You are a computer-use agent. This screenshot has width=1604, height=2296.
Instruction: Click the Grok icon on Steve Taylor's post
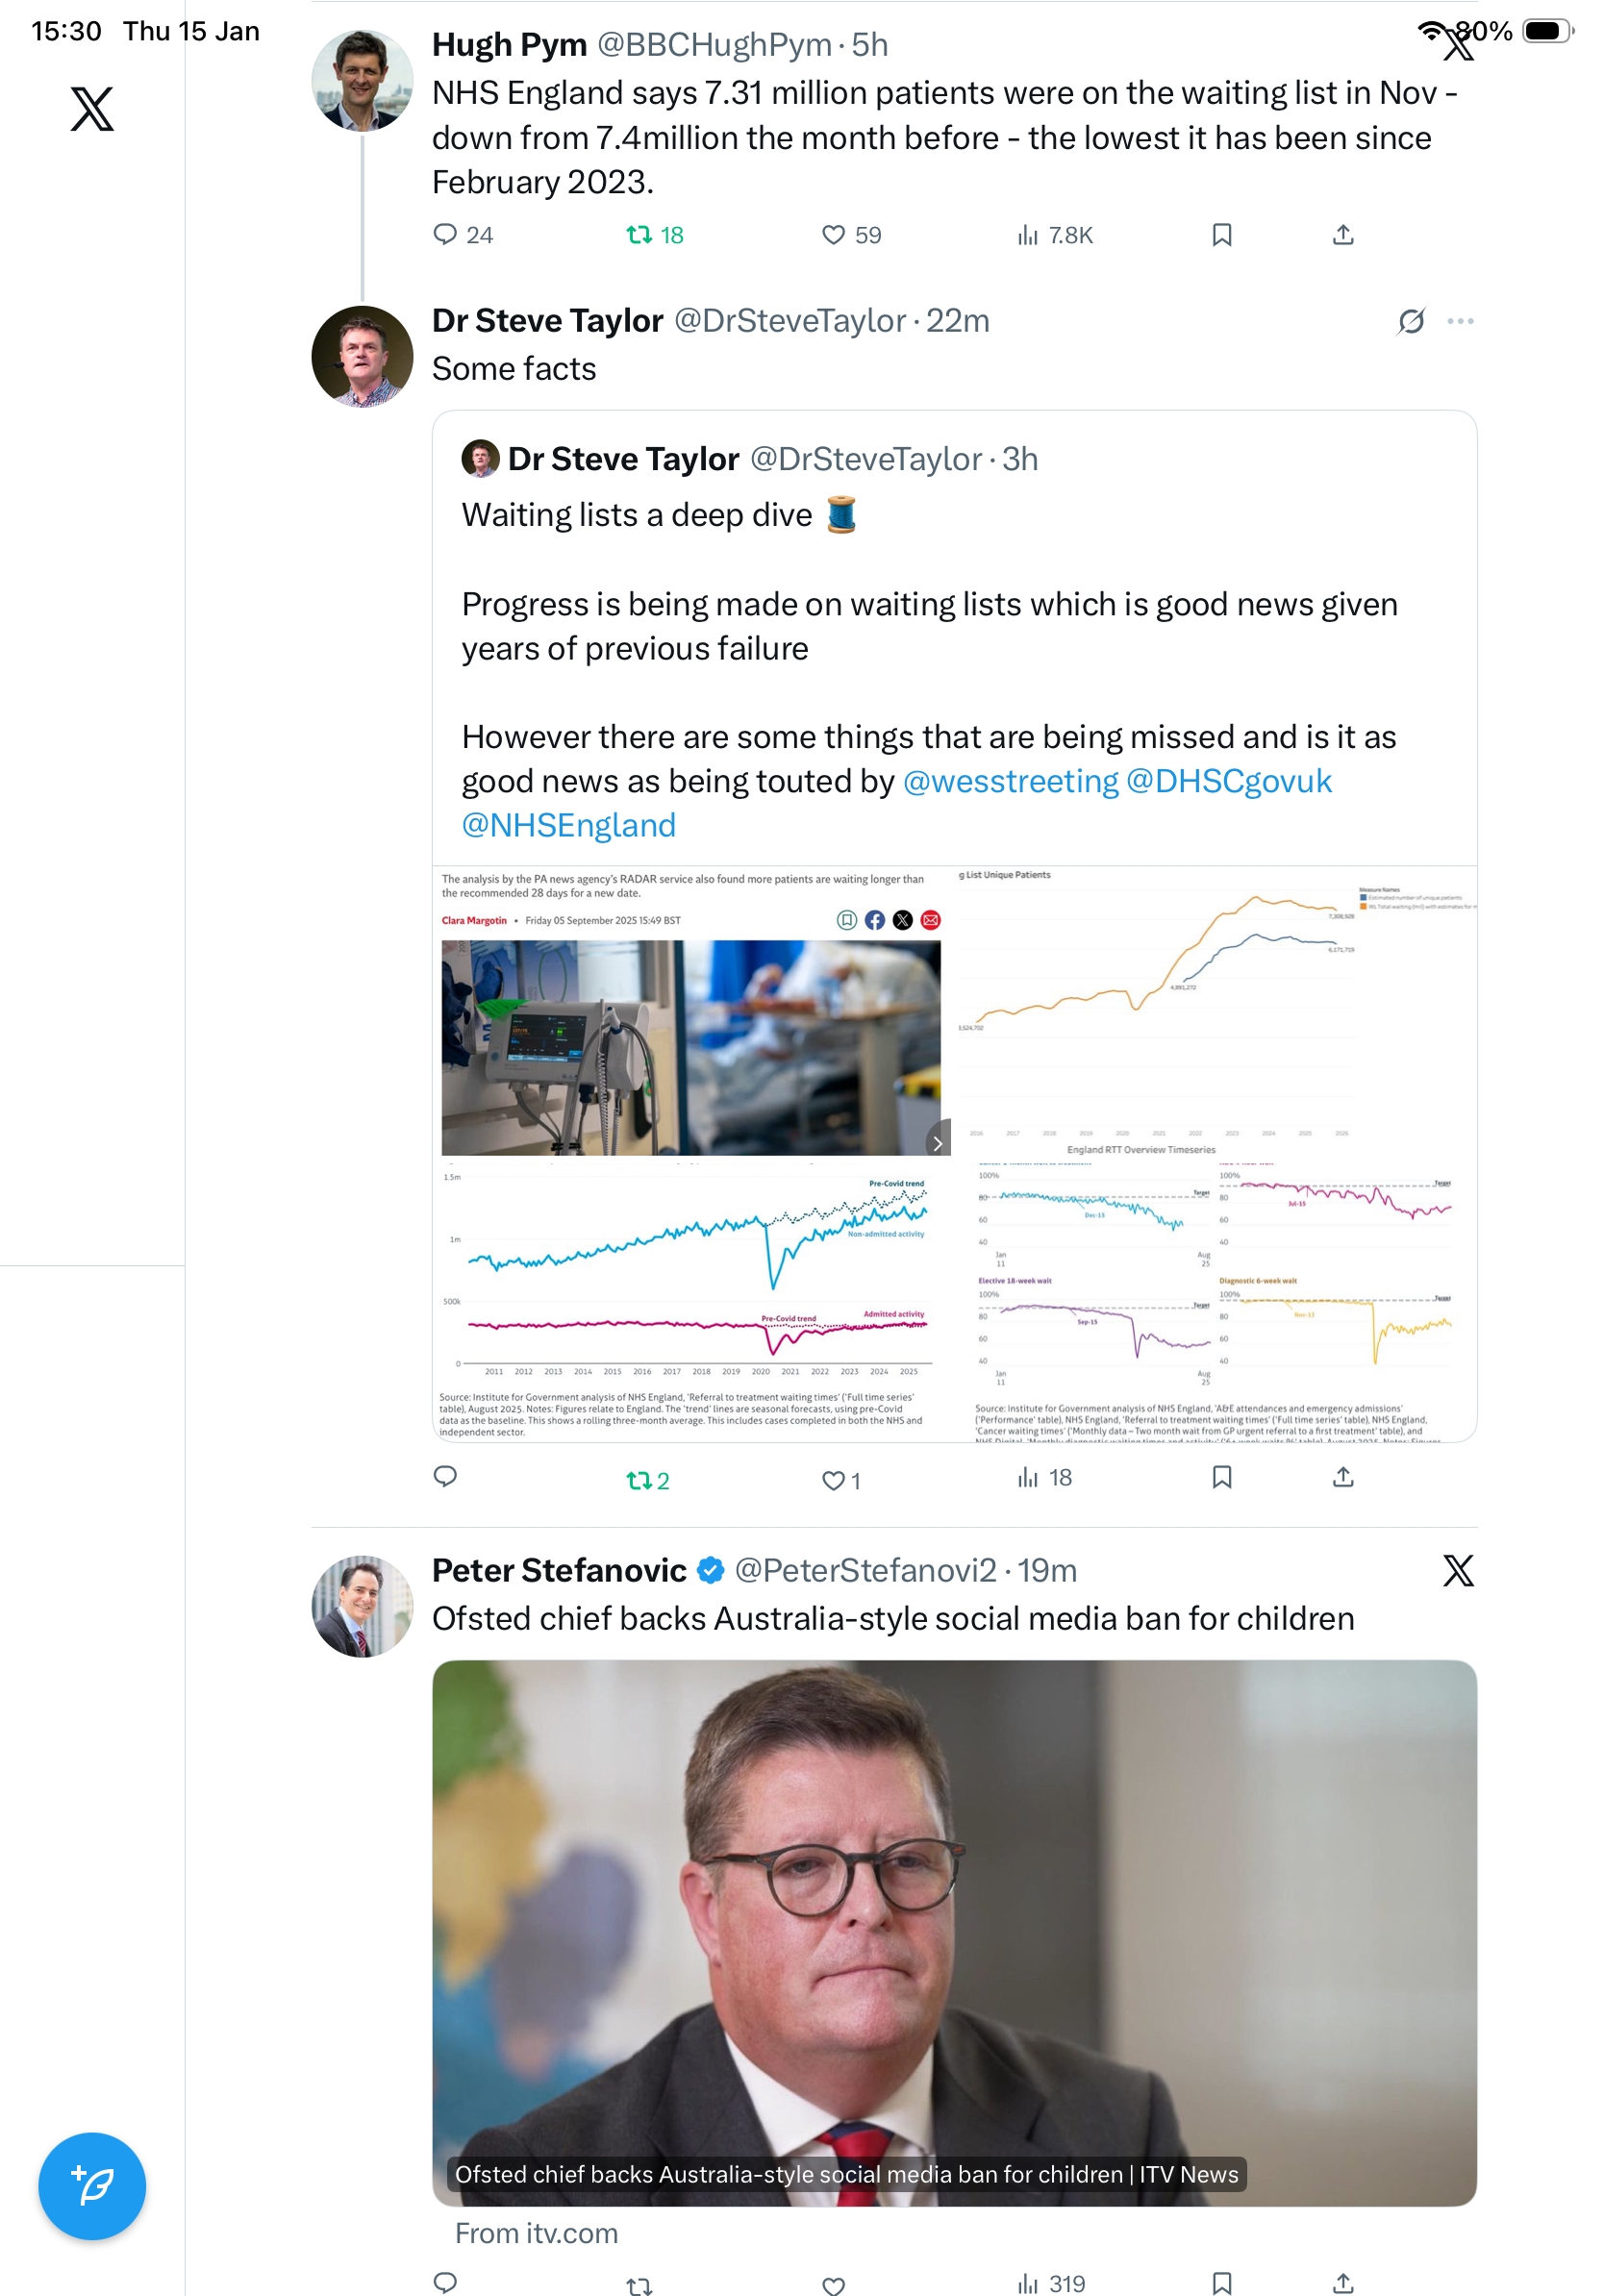pyautogui.click(x=1411, y=321)
